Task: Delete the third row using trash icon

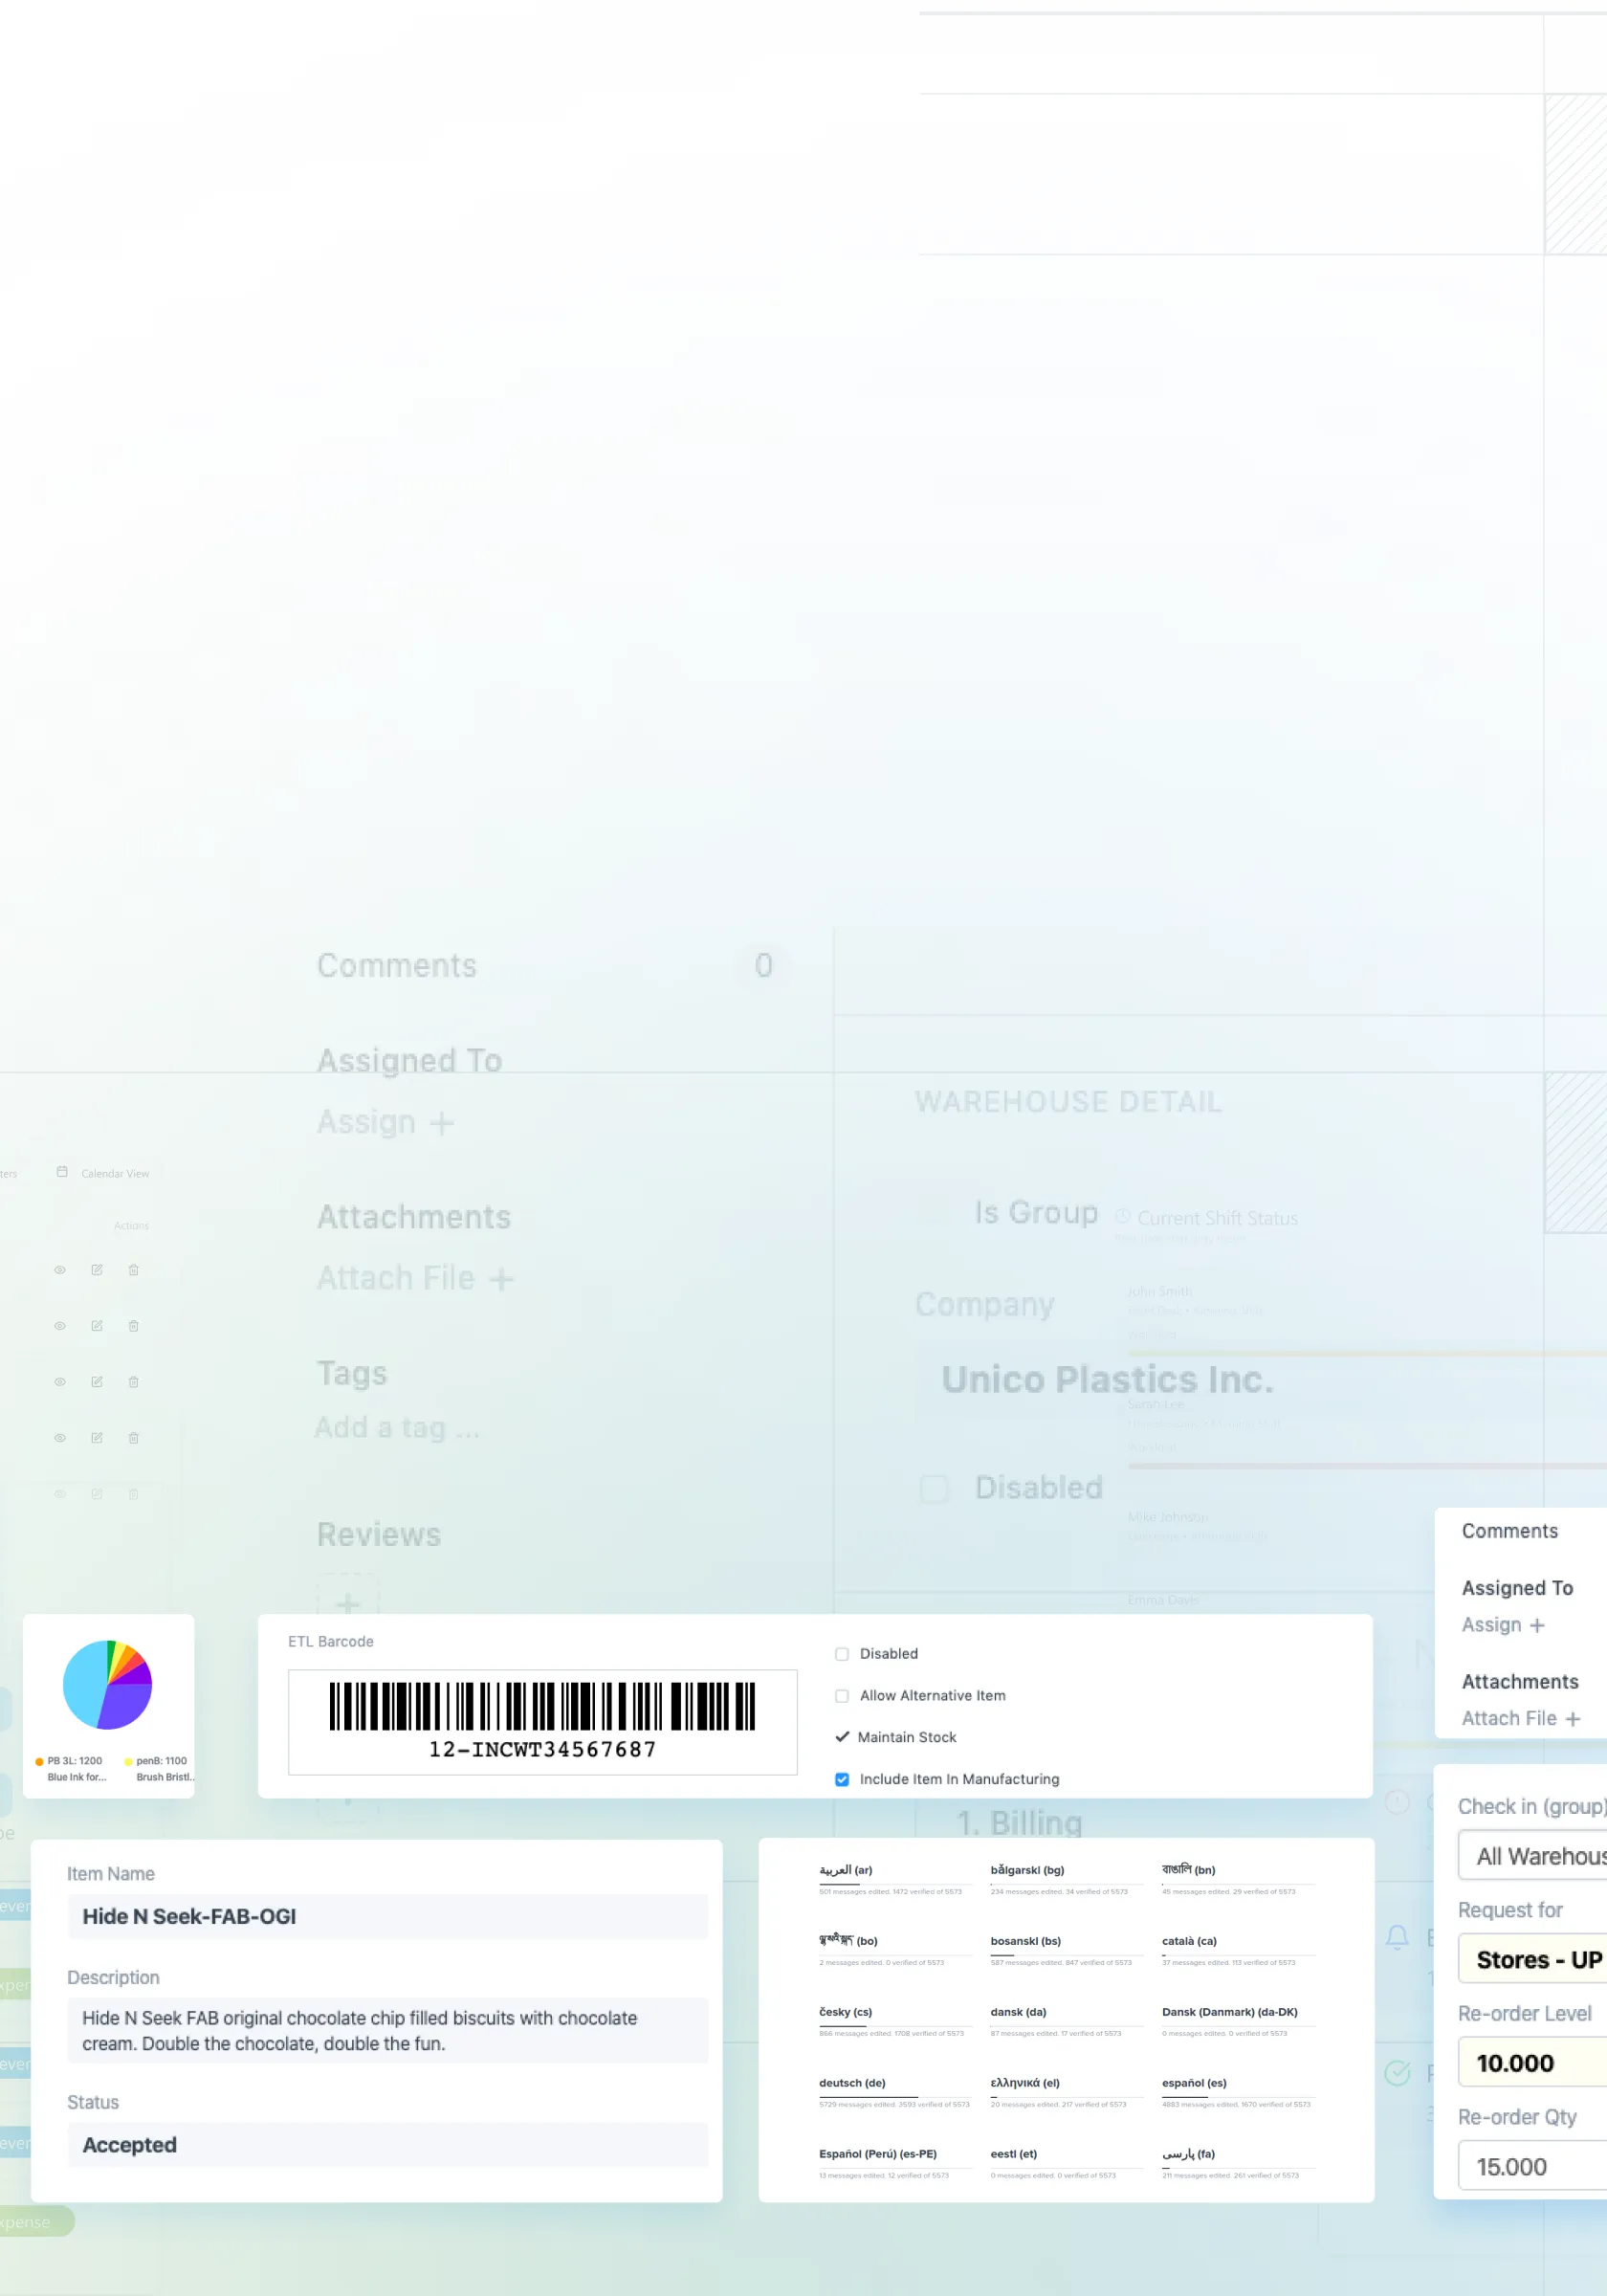Action: point(133,1382)
